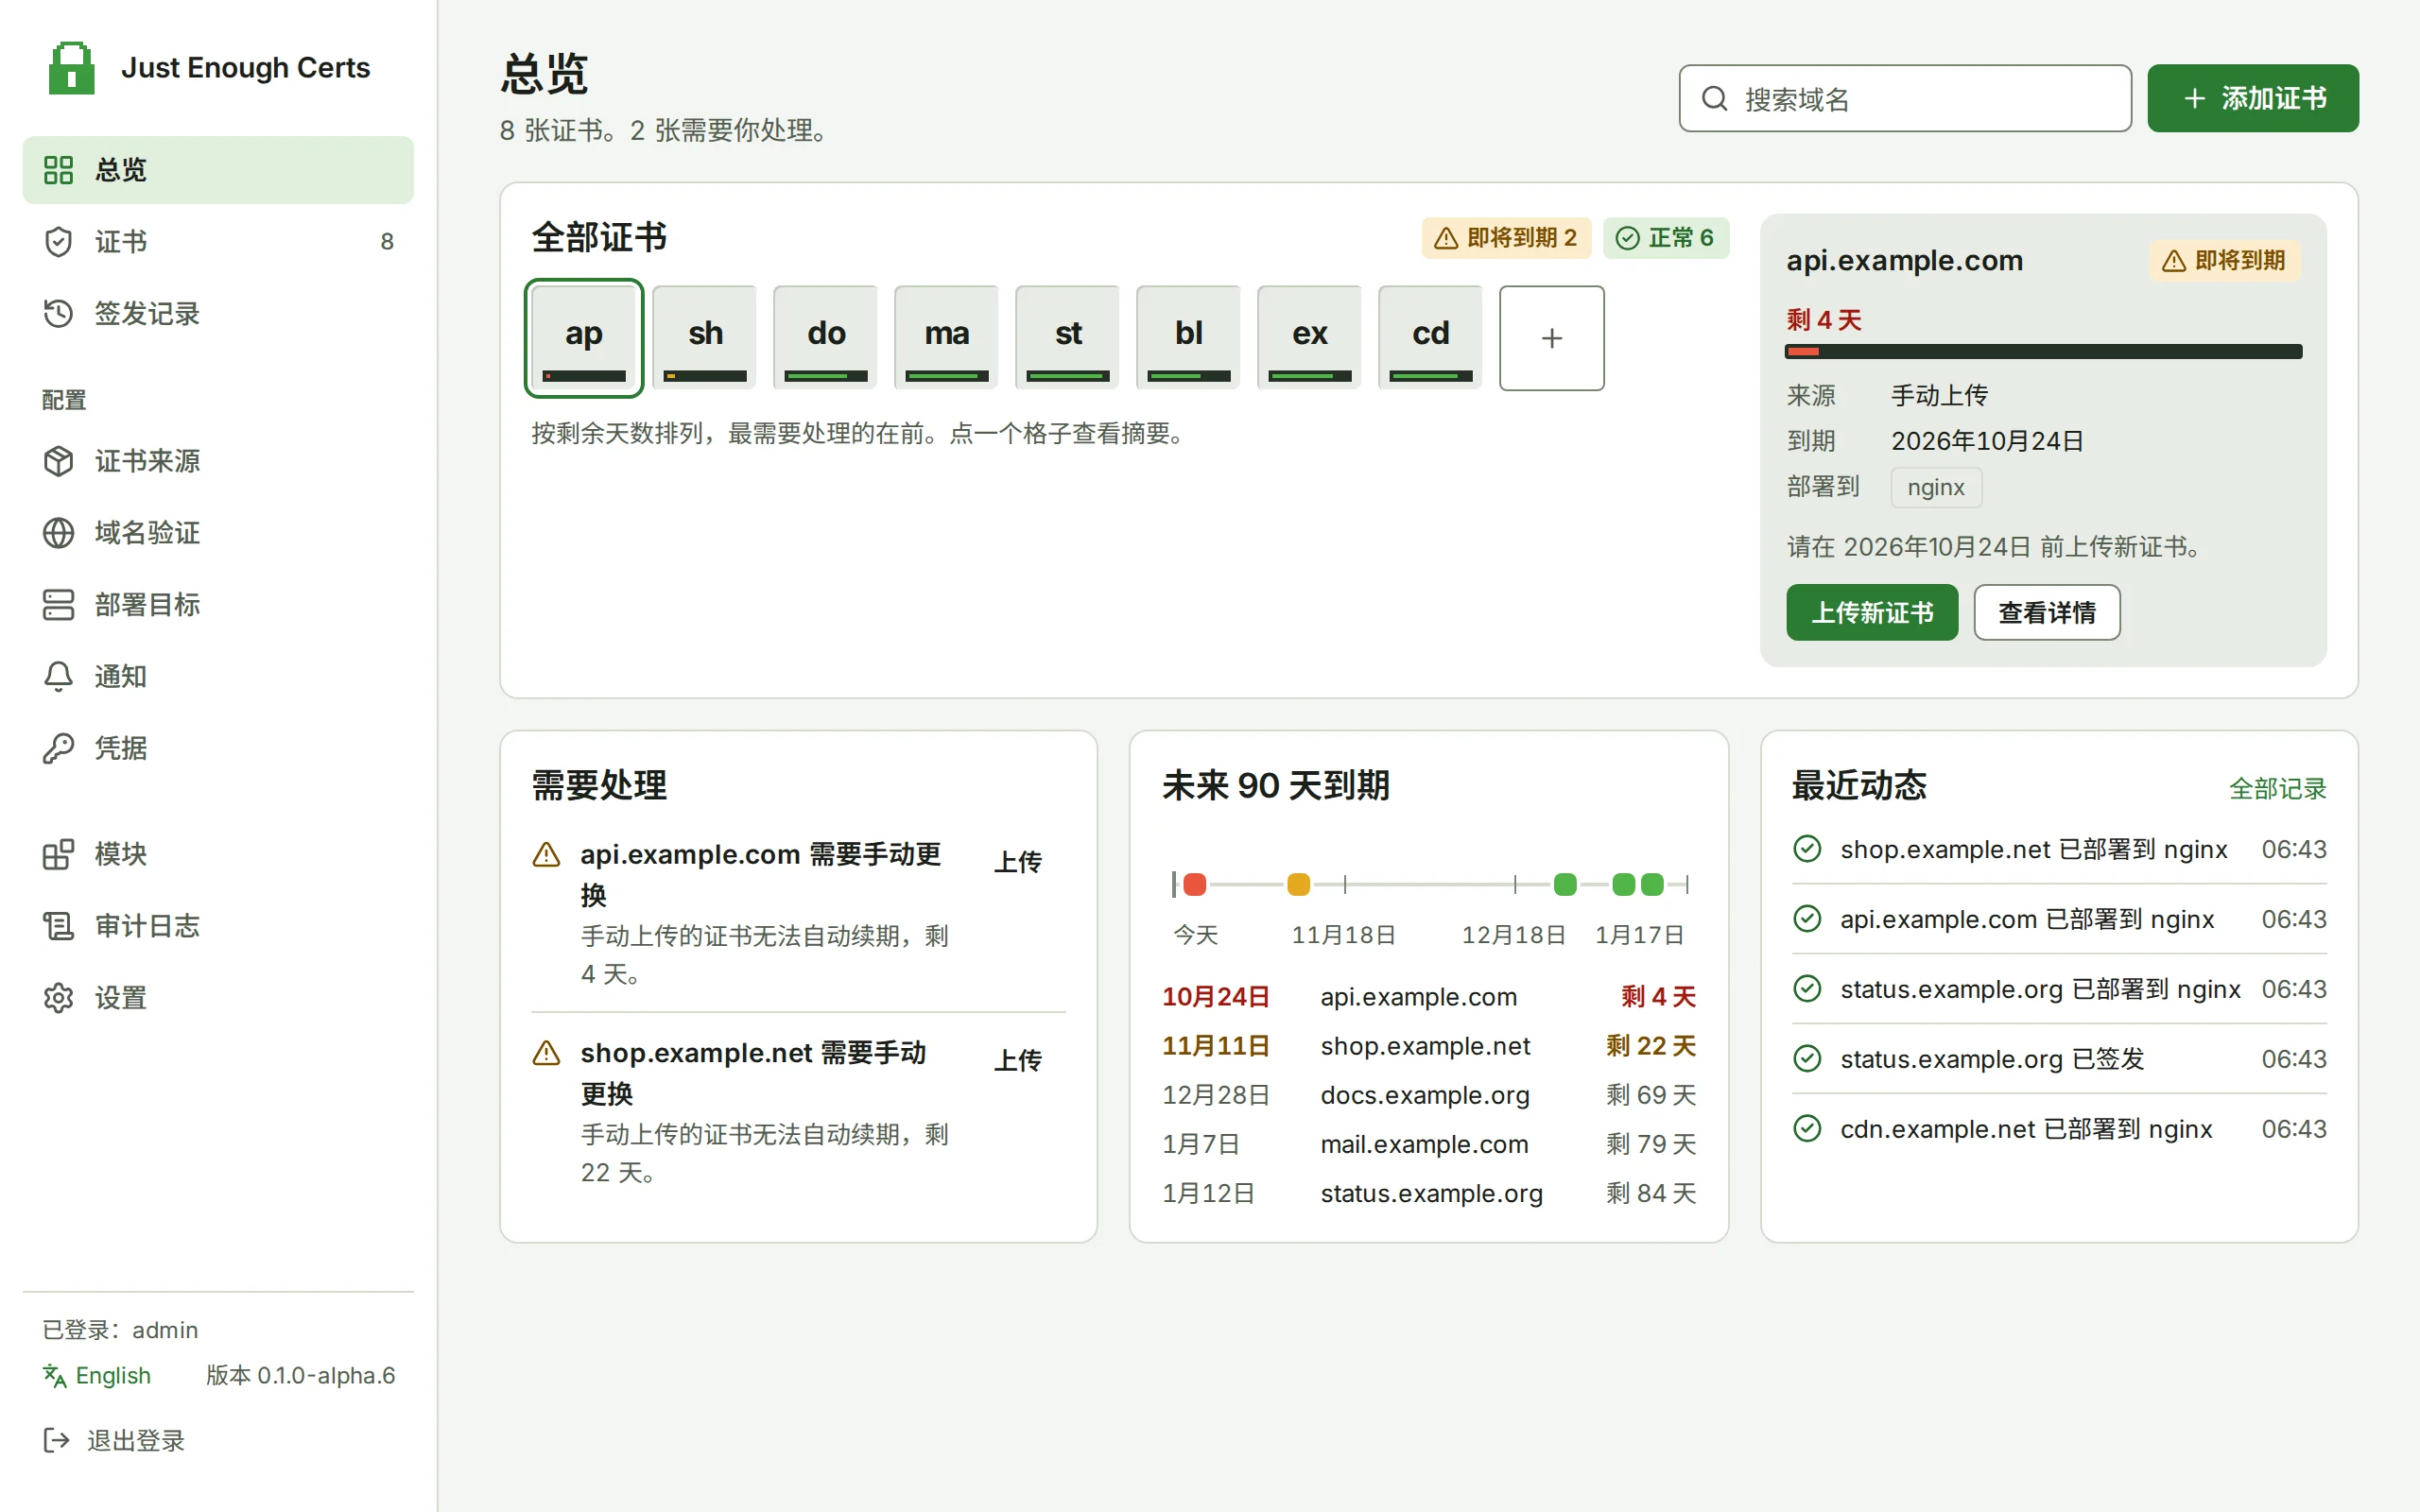2420x1512 pixels.
Task: Select the bl certificate tile
Action: pyautogui.click(x=1189, y=338)
